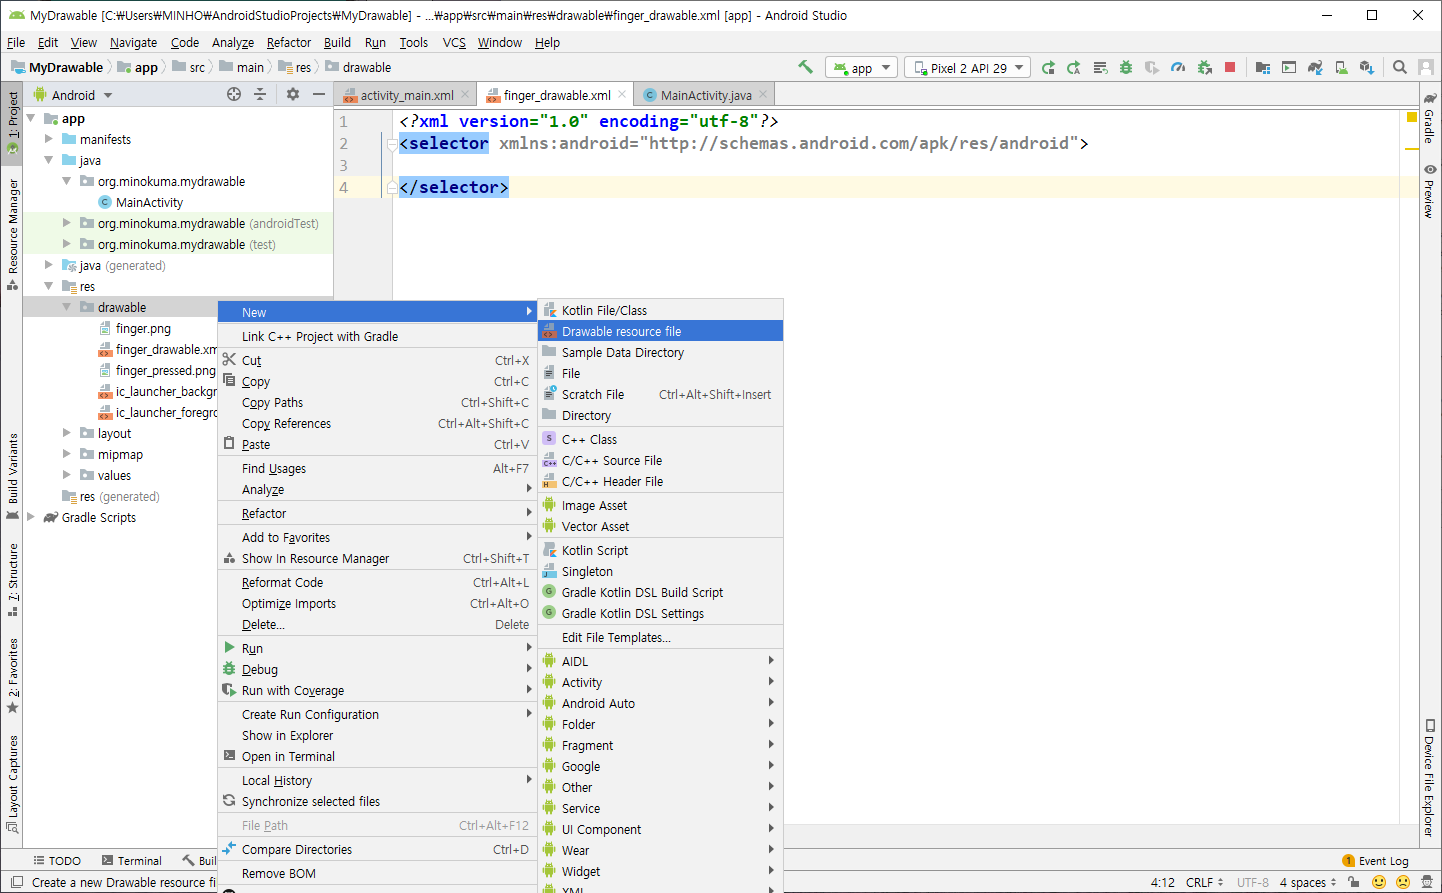Click the Profile app gauge icon
The height and width of the screenshot is (893, 1442).
(1178, 68)
